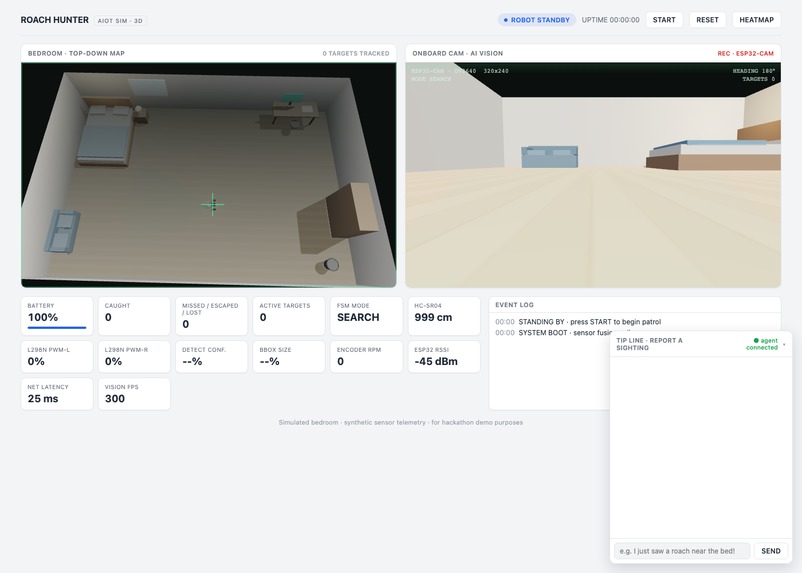The height and width of the screenshot is (573, 802).
Task: Click the TIP LINE · REPORT A SIGHTING title
Action: tap(649, 344)
